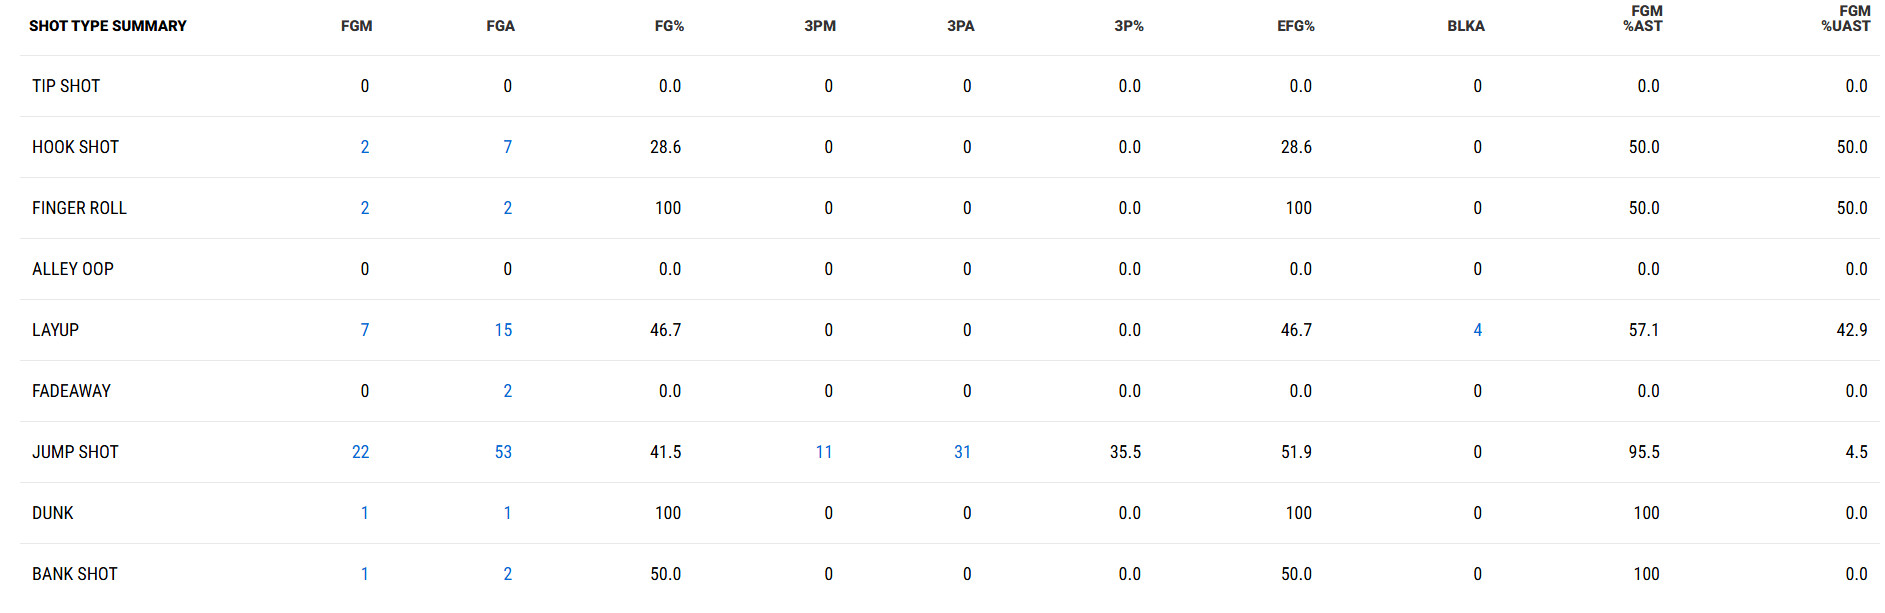Click the Shot Type Summary header

[x=108, y=26]
